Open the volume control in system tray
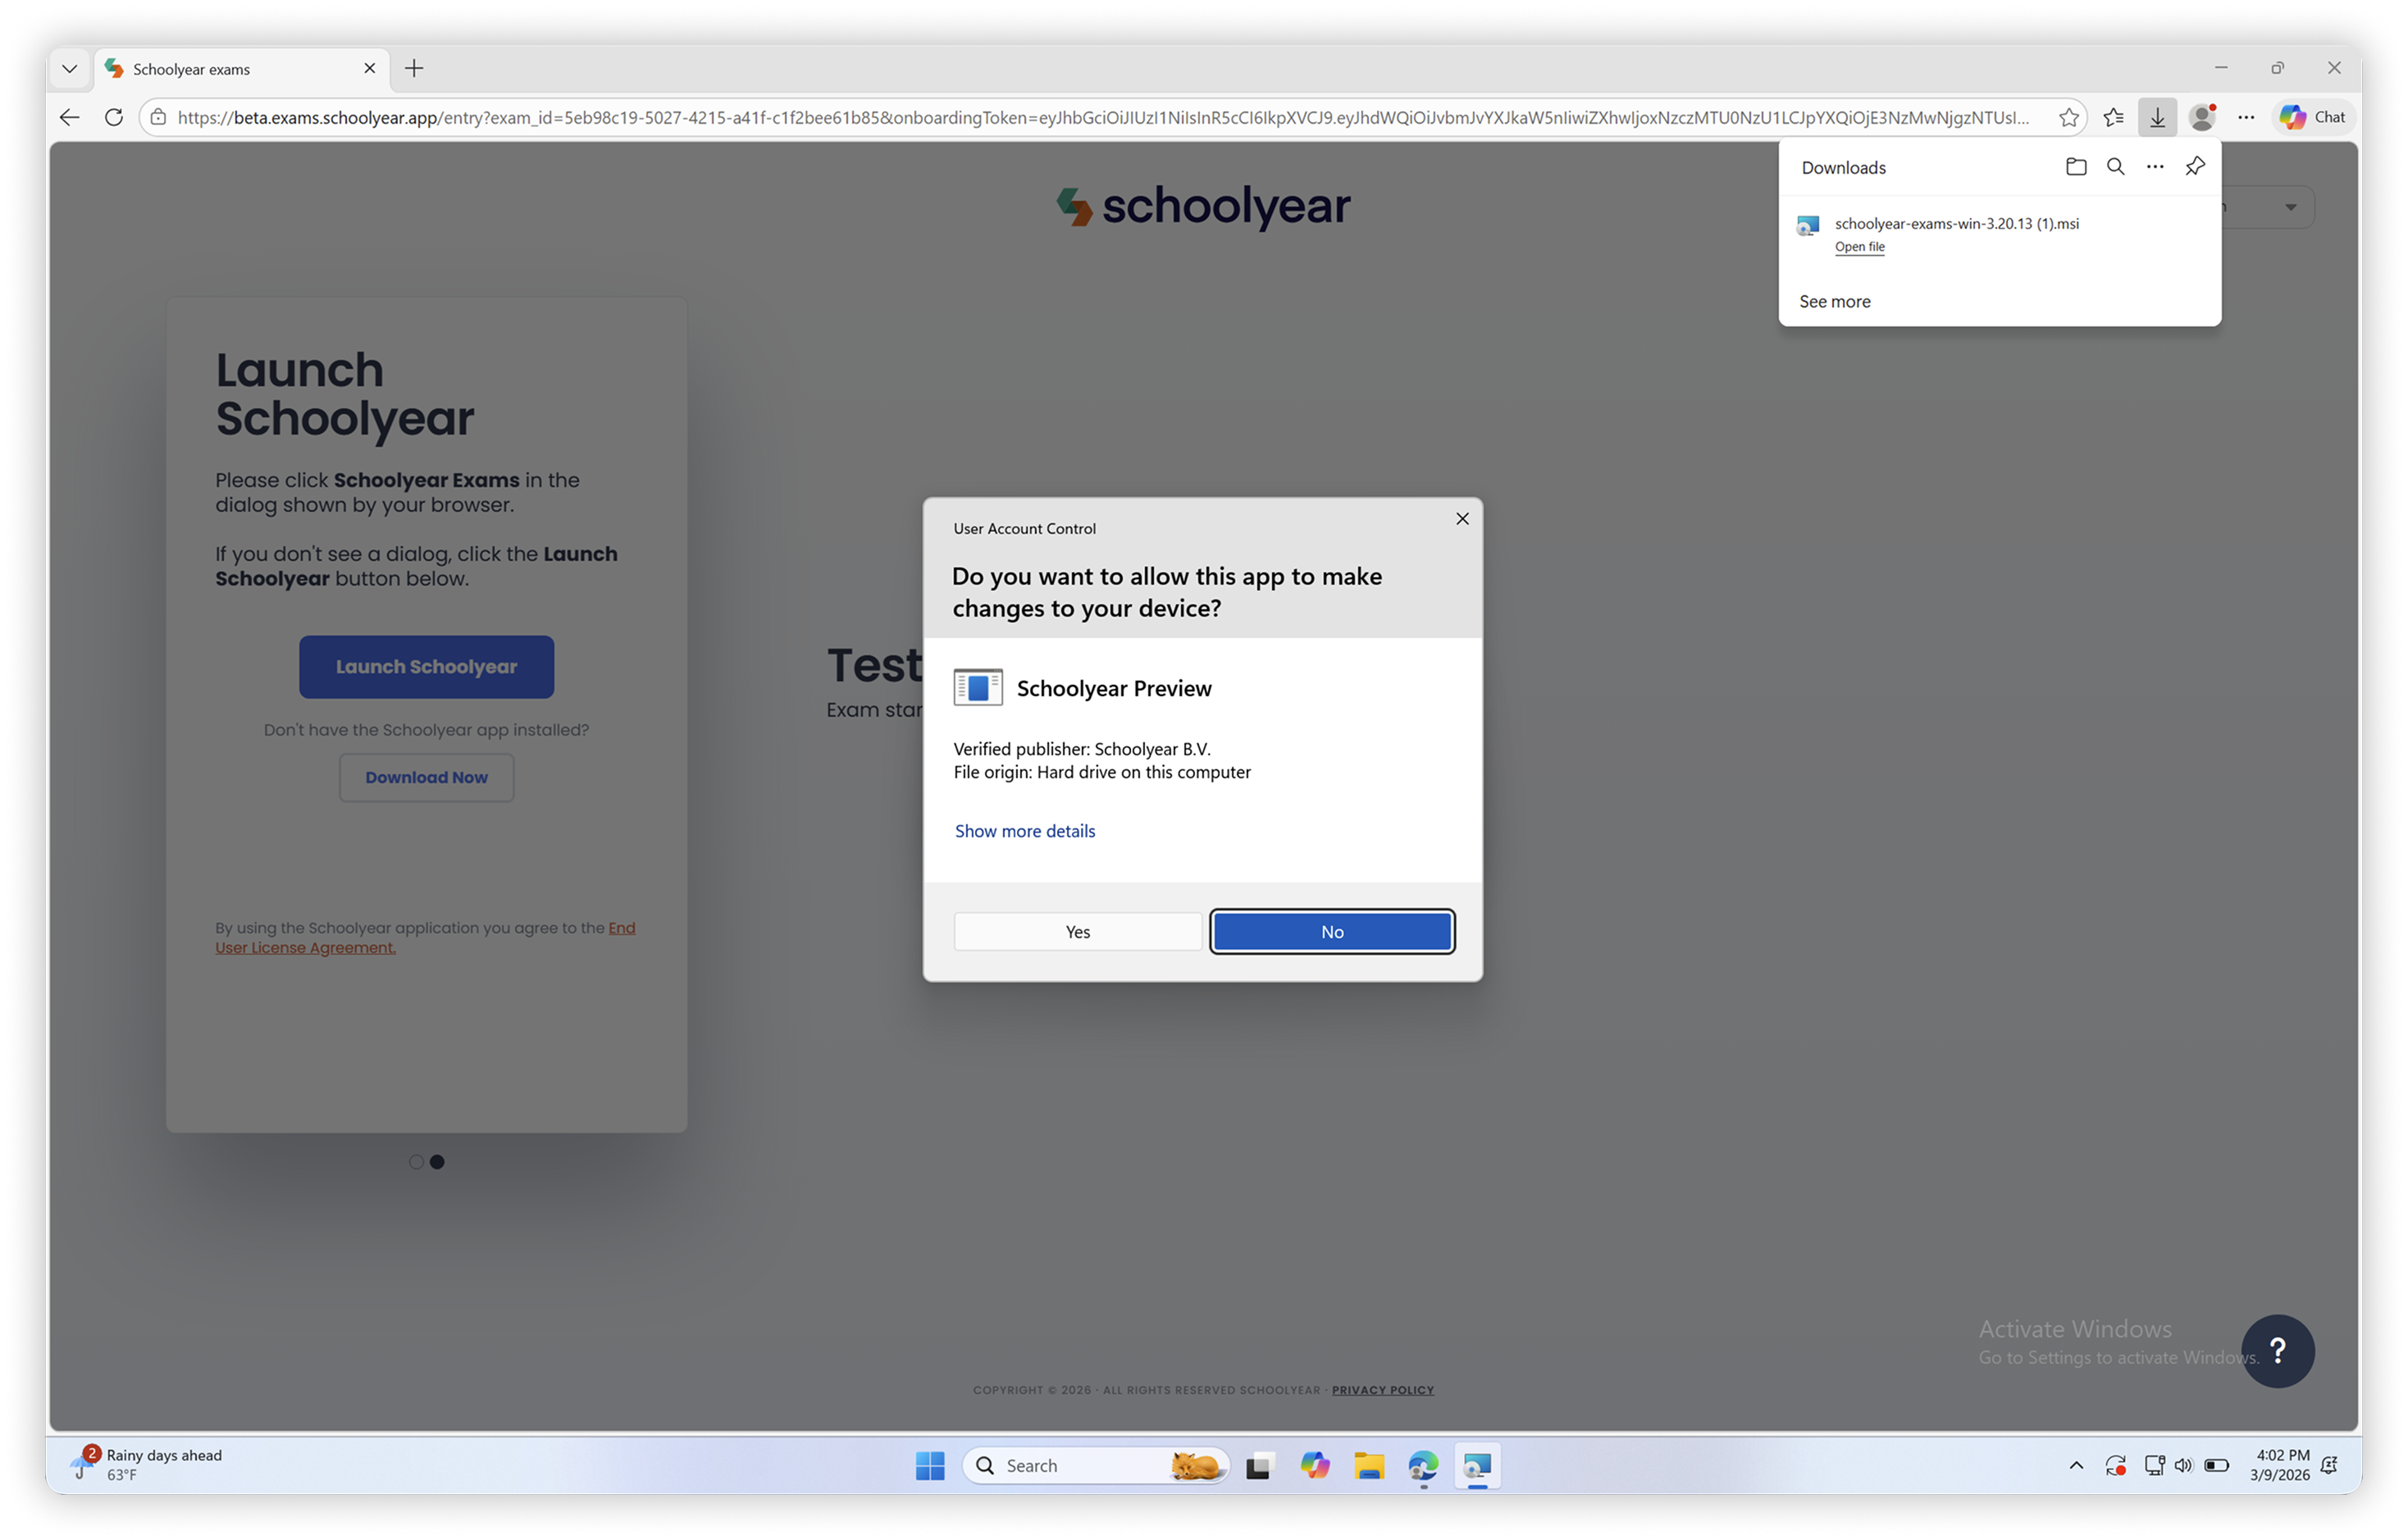Image resolution: width=2408 pixels, height=1540 pixels. point(2183,1466)
